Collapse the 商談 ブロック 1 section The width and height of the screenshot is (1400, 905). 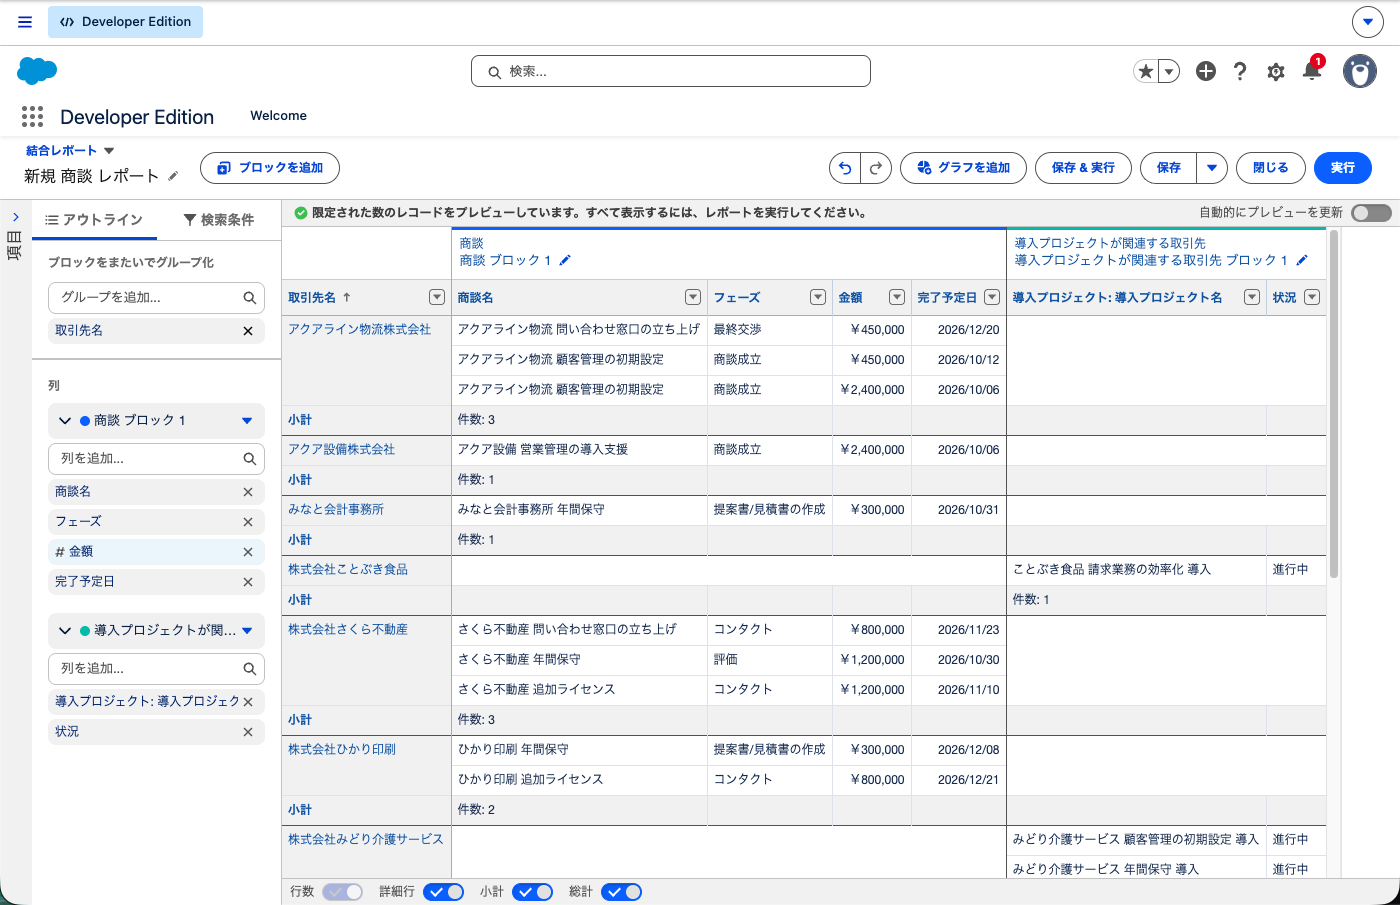tap(65, 421)
